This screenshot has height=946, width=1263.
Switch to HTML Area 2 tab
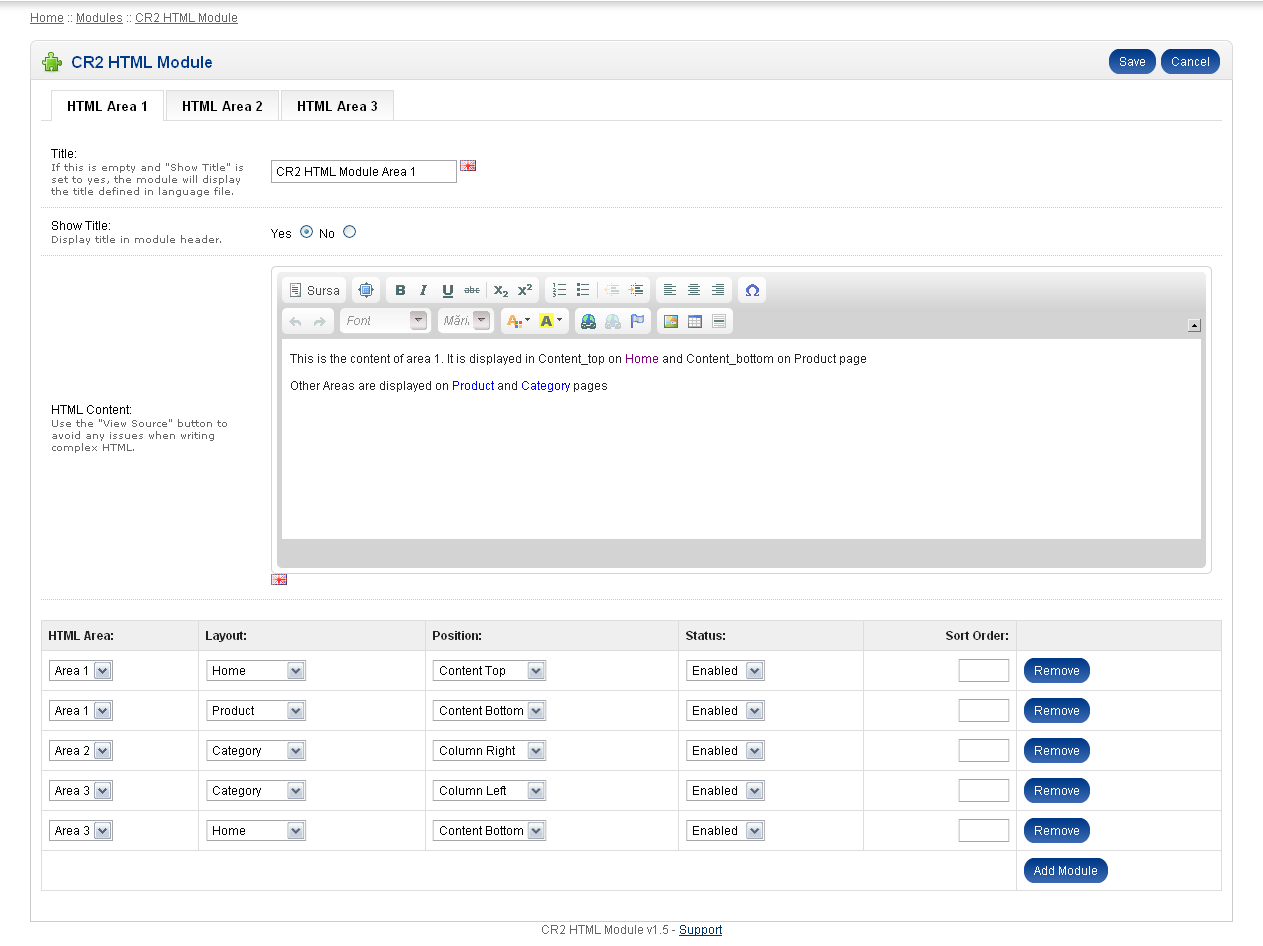click(222, 106)
